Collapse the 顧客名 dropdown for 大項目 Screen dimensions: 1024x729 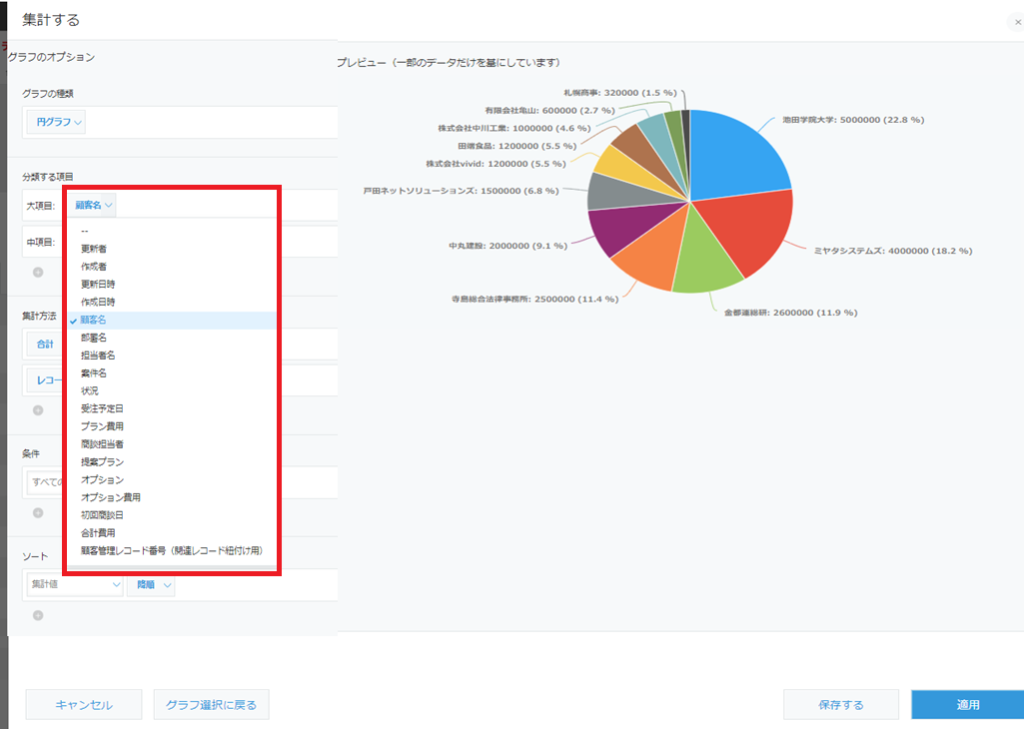coord(95,205)
